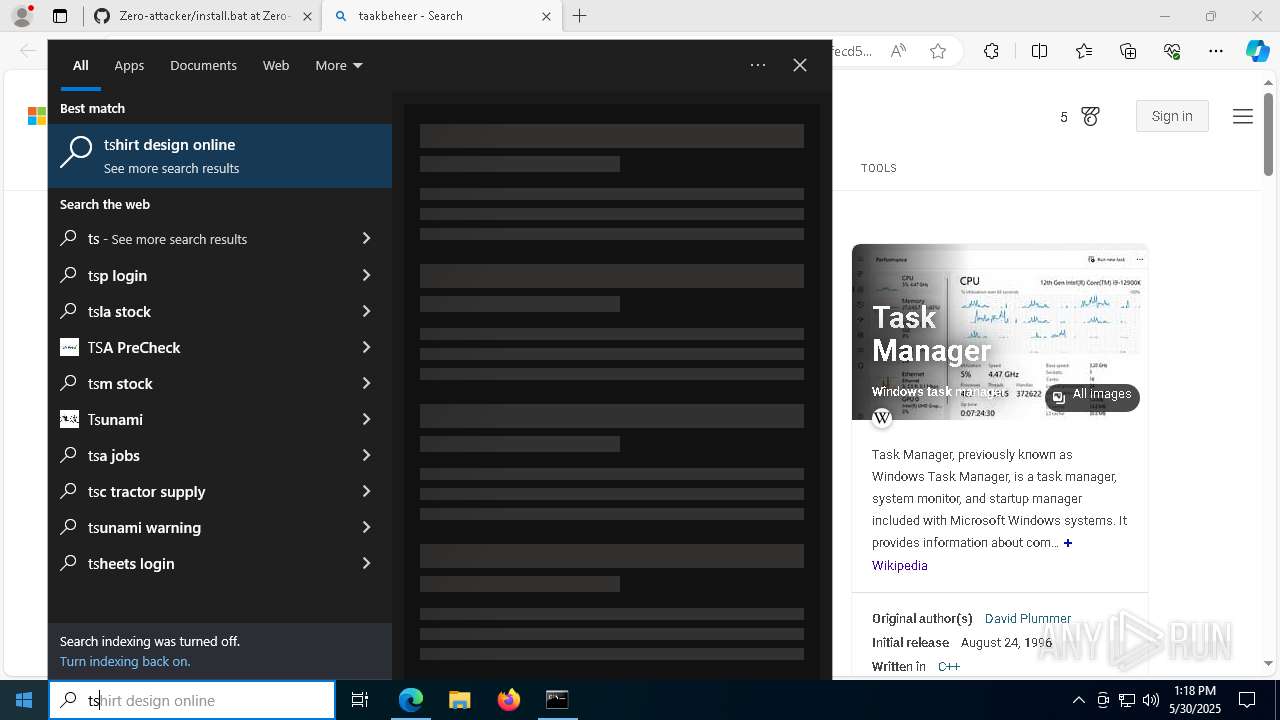Expand 'tsc tractor supply' suggestion chevron
The image size is (1280, 720).
(x=366, y=491)
